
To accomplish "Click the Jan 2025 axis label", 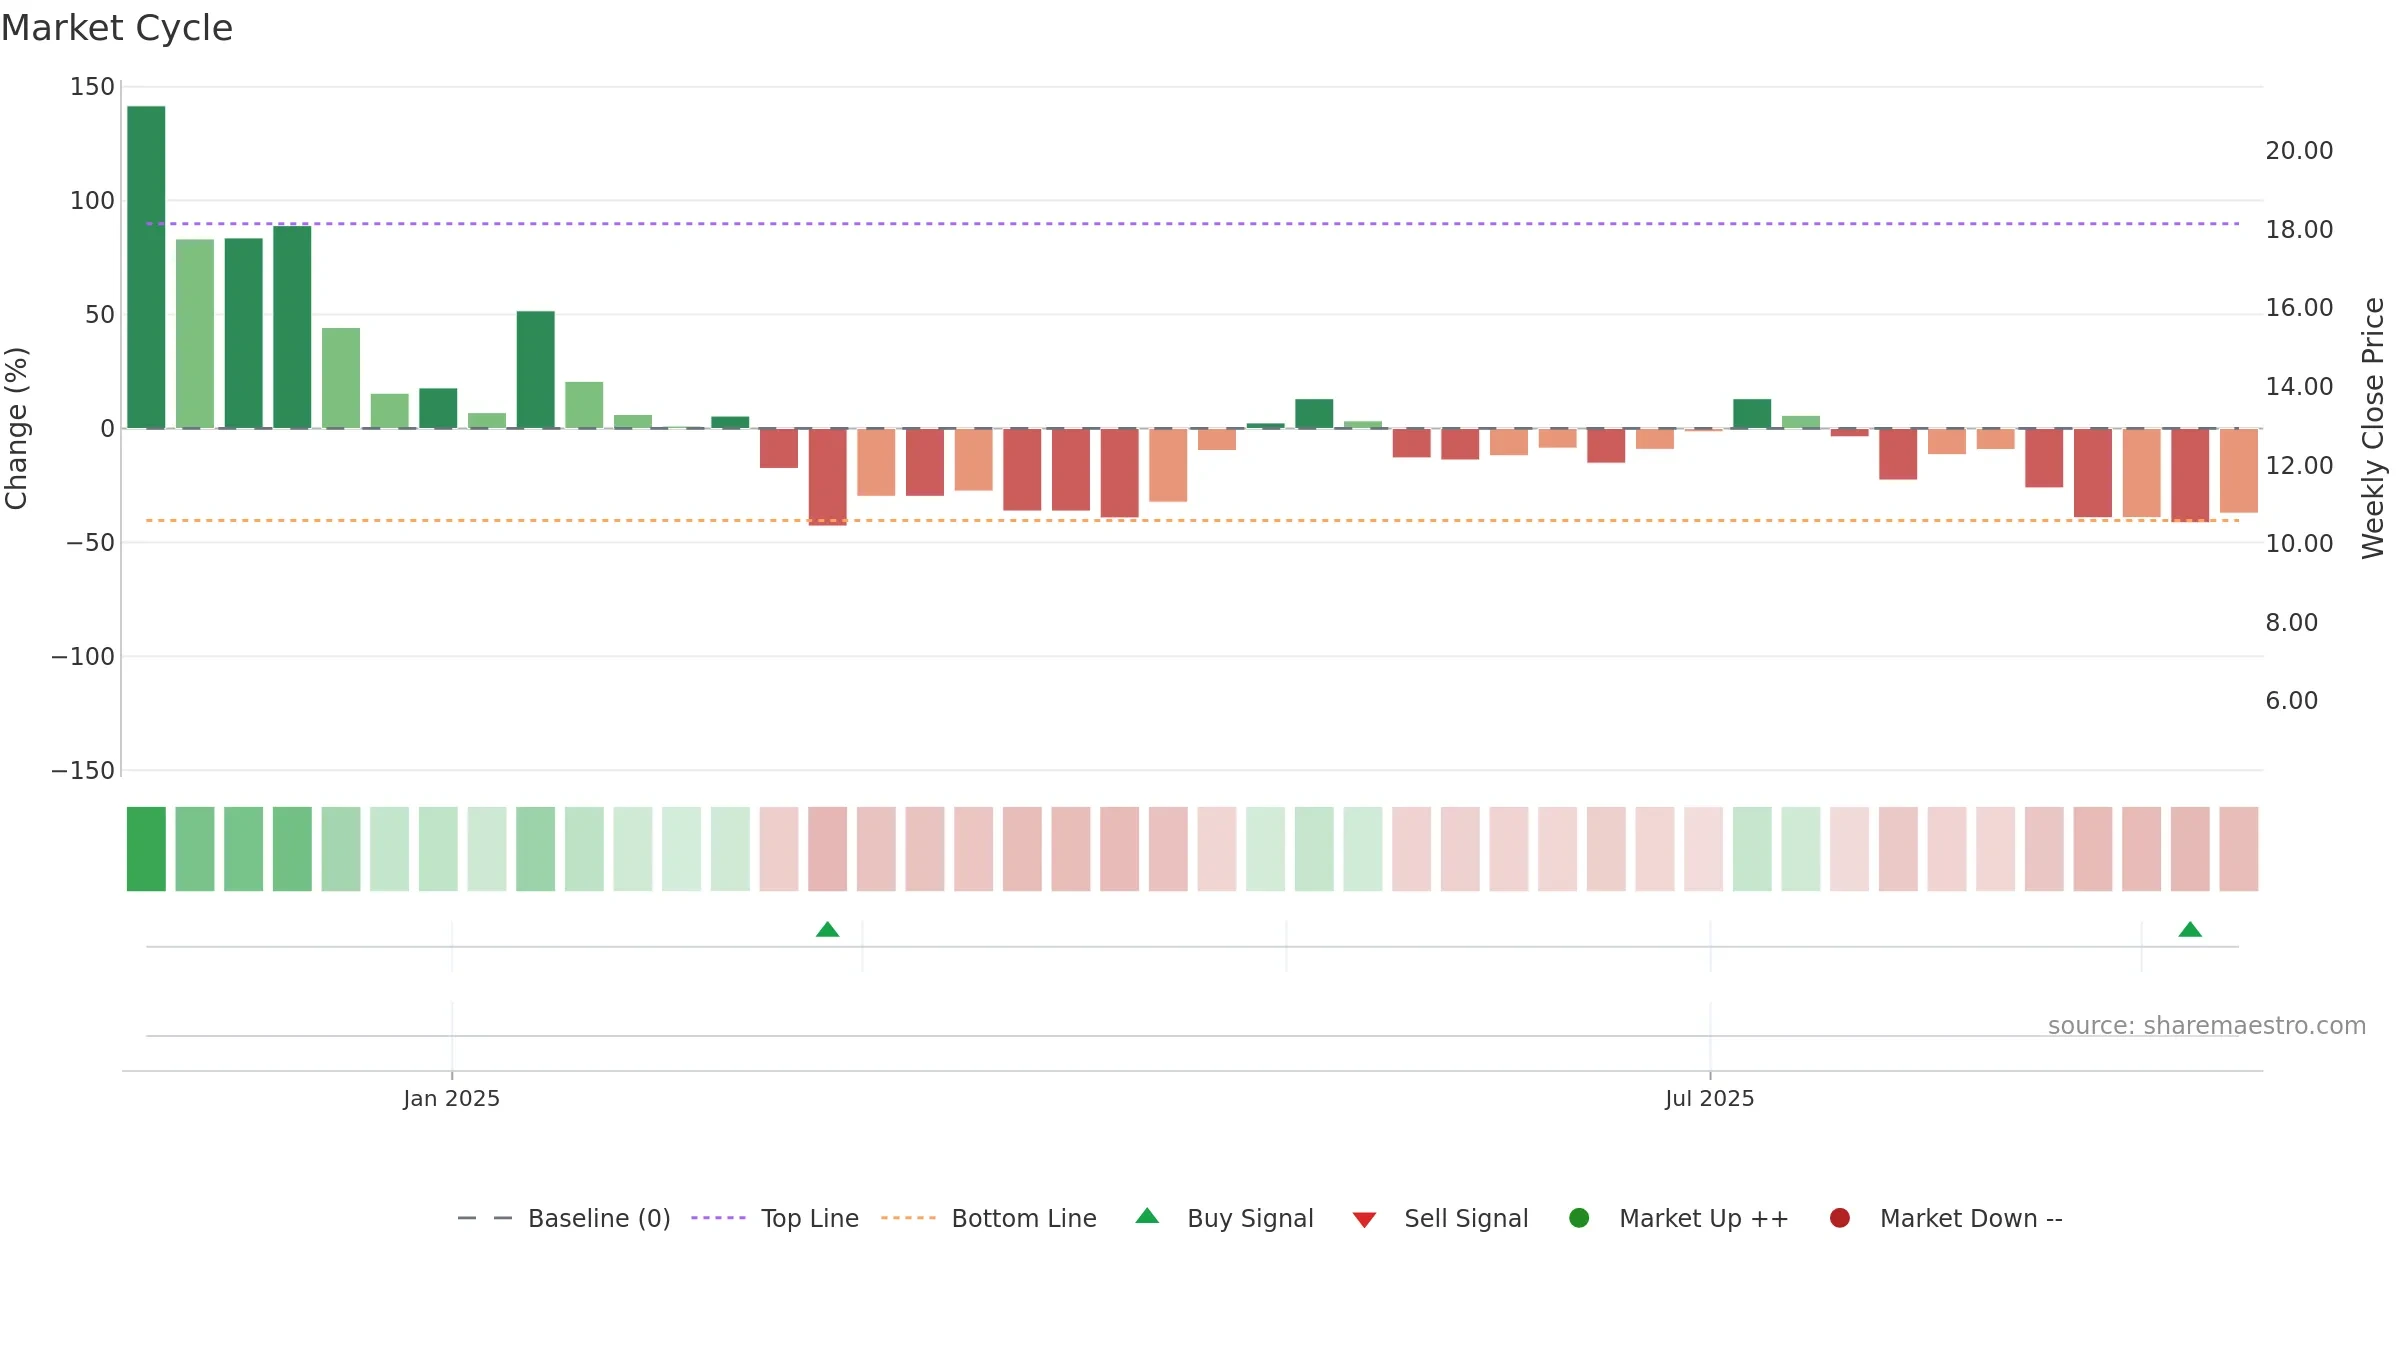I will coord(452,1099).
